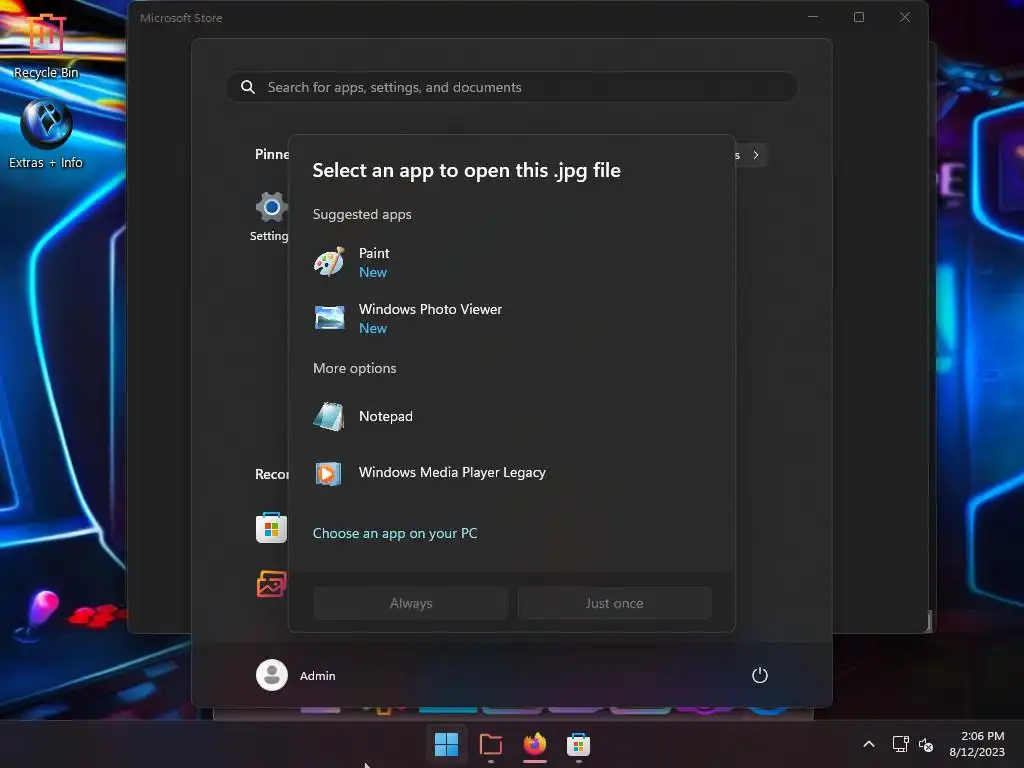Open Microsoft Store icon under Recommended
This screenshot has width=1024, height=768.
tap(271, 528)
